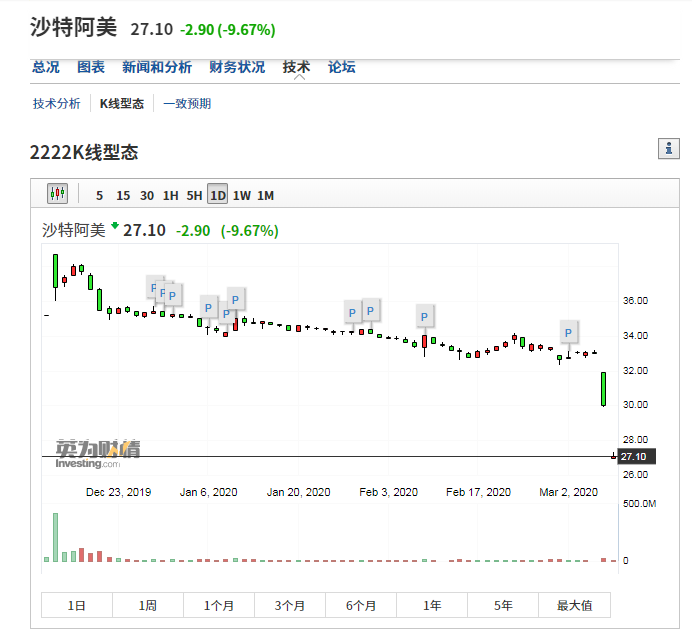Set chart range to 1个月
692x643 pixels.
click(219, 605)
